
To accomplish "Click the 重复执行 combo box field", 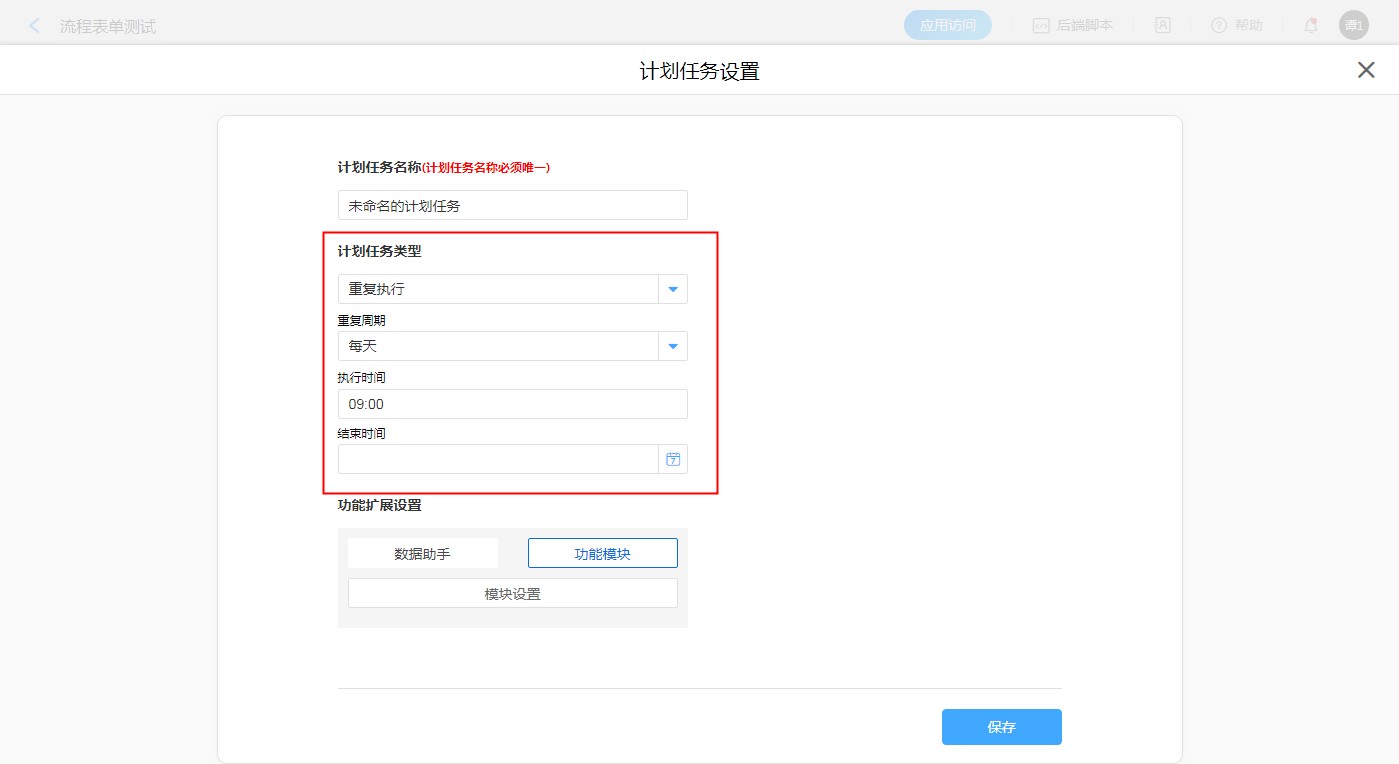I will click(497, 289).
